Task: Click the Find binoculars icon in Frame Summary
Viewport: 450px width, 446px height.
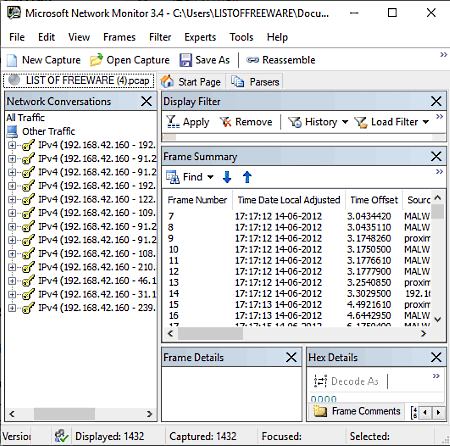Action: (x=173, y=177)
